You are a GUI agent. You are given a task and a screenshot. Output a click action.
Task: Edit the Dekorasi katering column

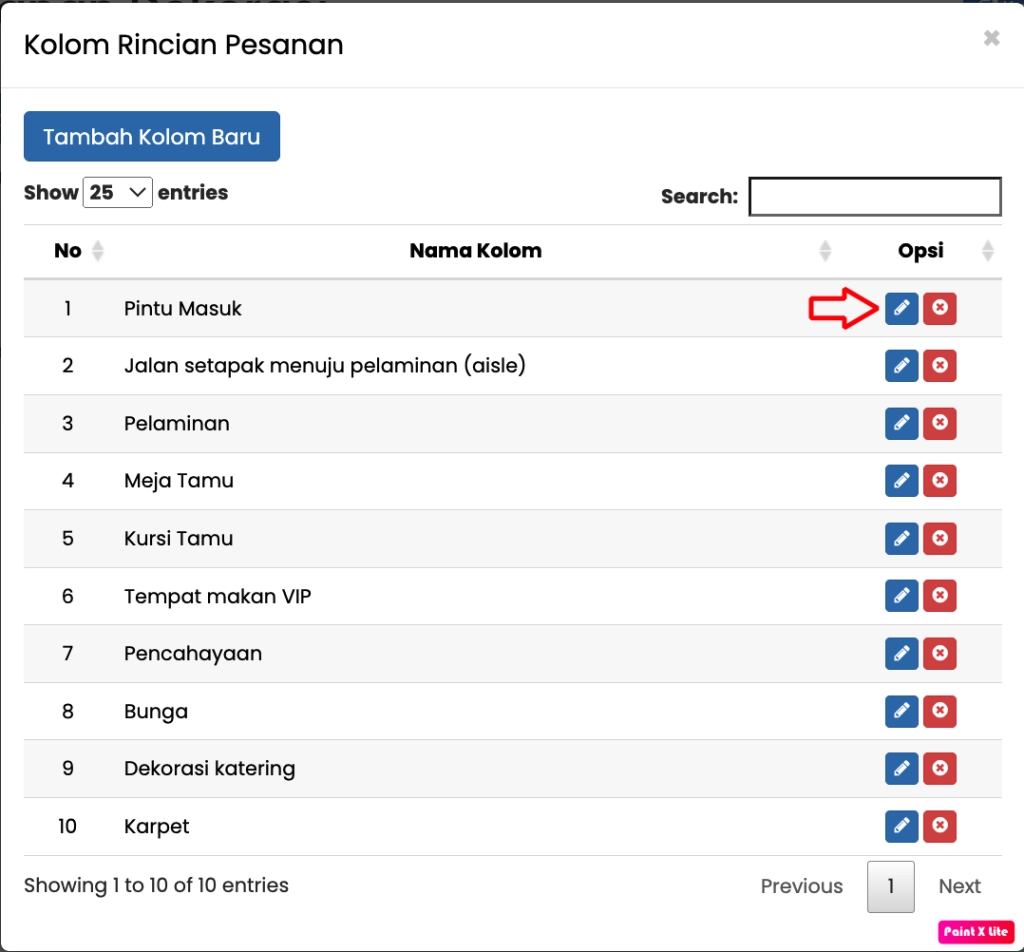pyautogui.click(x=901, y=769)
